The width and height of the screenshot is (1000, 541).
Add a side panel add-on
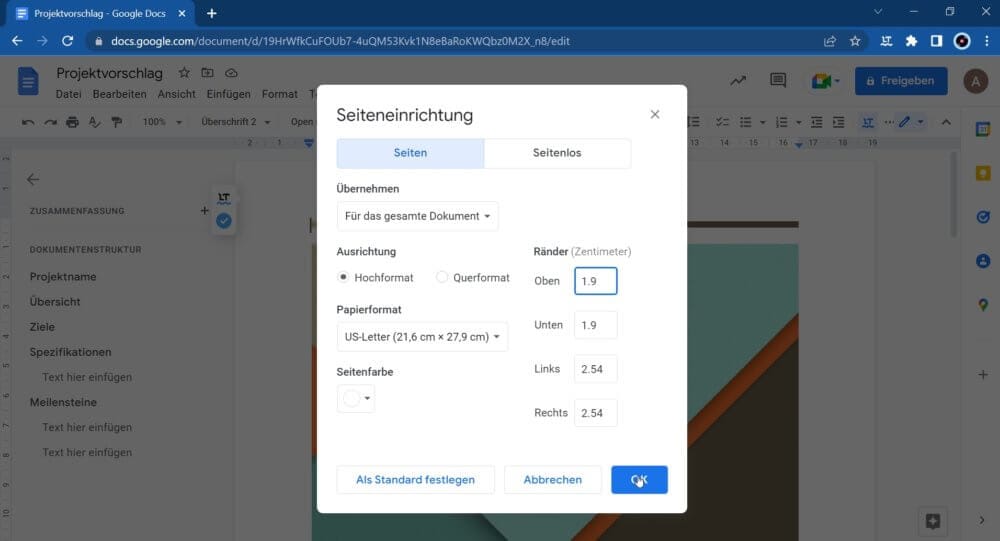tap(983, 374)
